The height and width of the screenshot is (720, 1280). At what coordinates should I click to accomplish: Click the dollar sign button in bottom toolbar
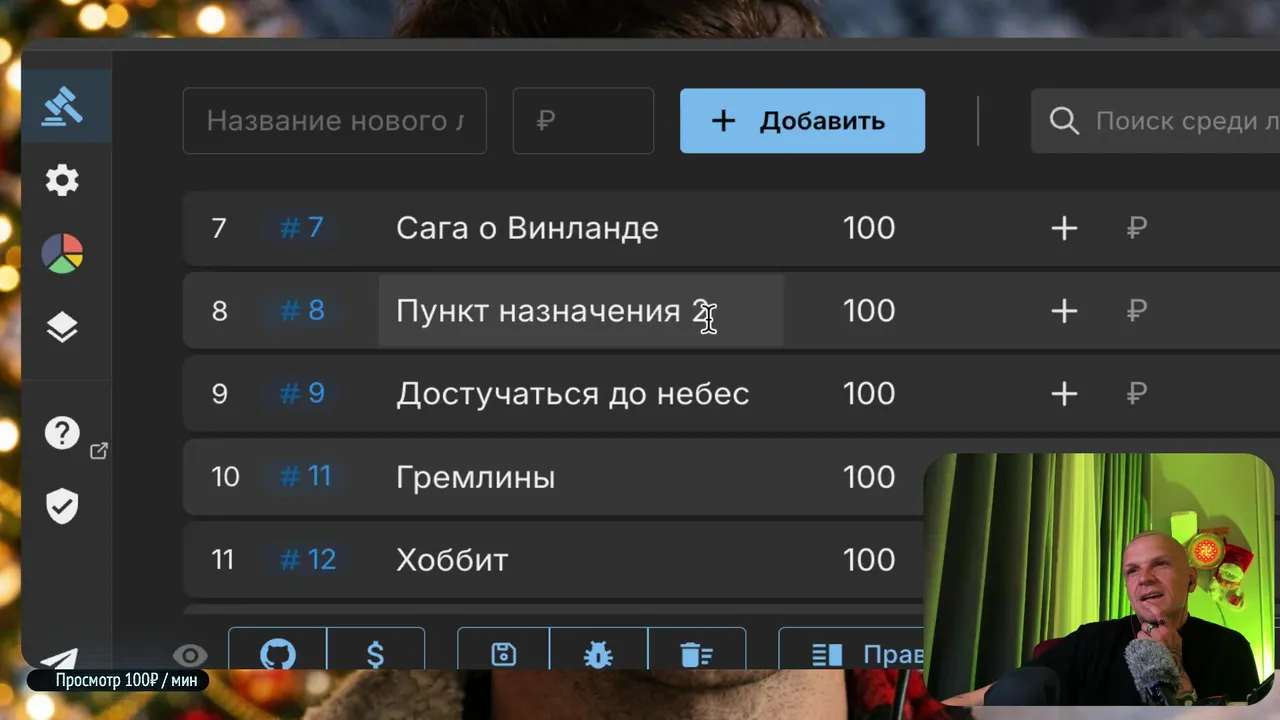pos(376,650)
